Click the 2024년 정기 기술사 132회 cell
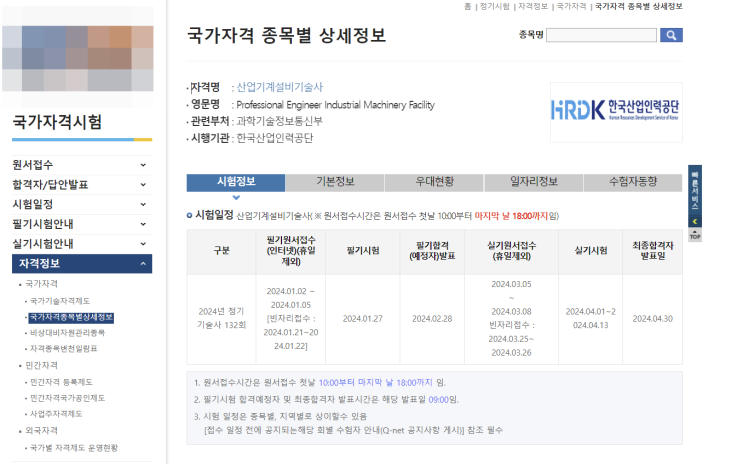This screenshot has width=743, height=464. (221, 318)
